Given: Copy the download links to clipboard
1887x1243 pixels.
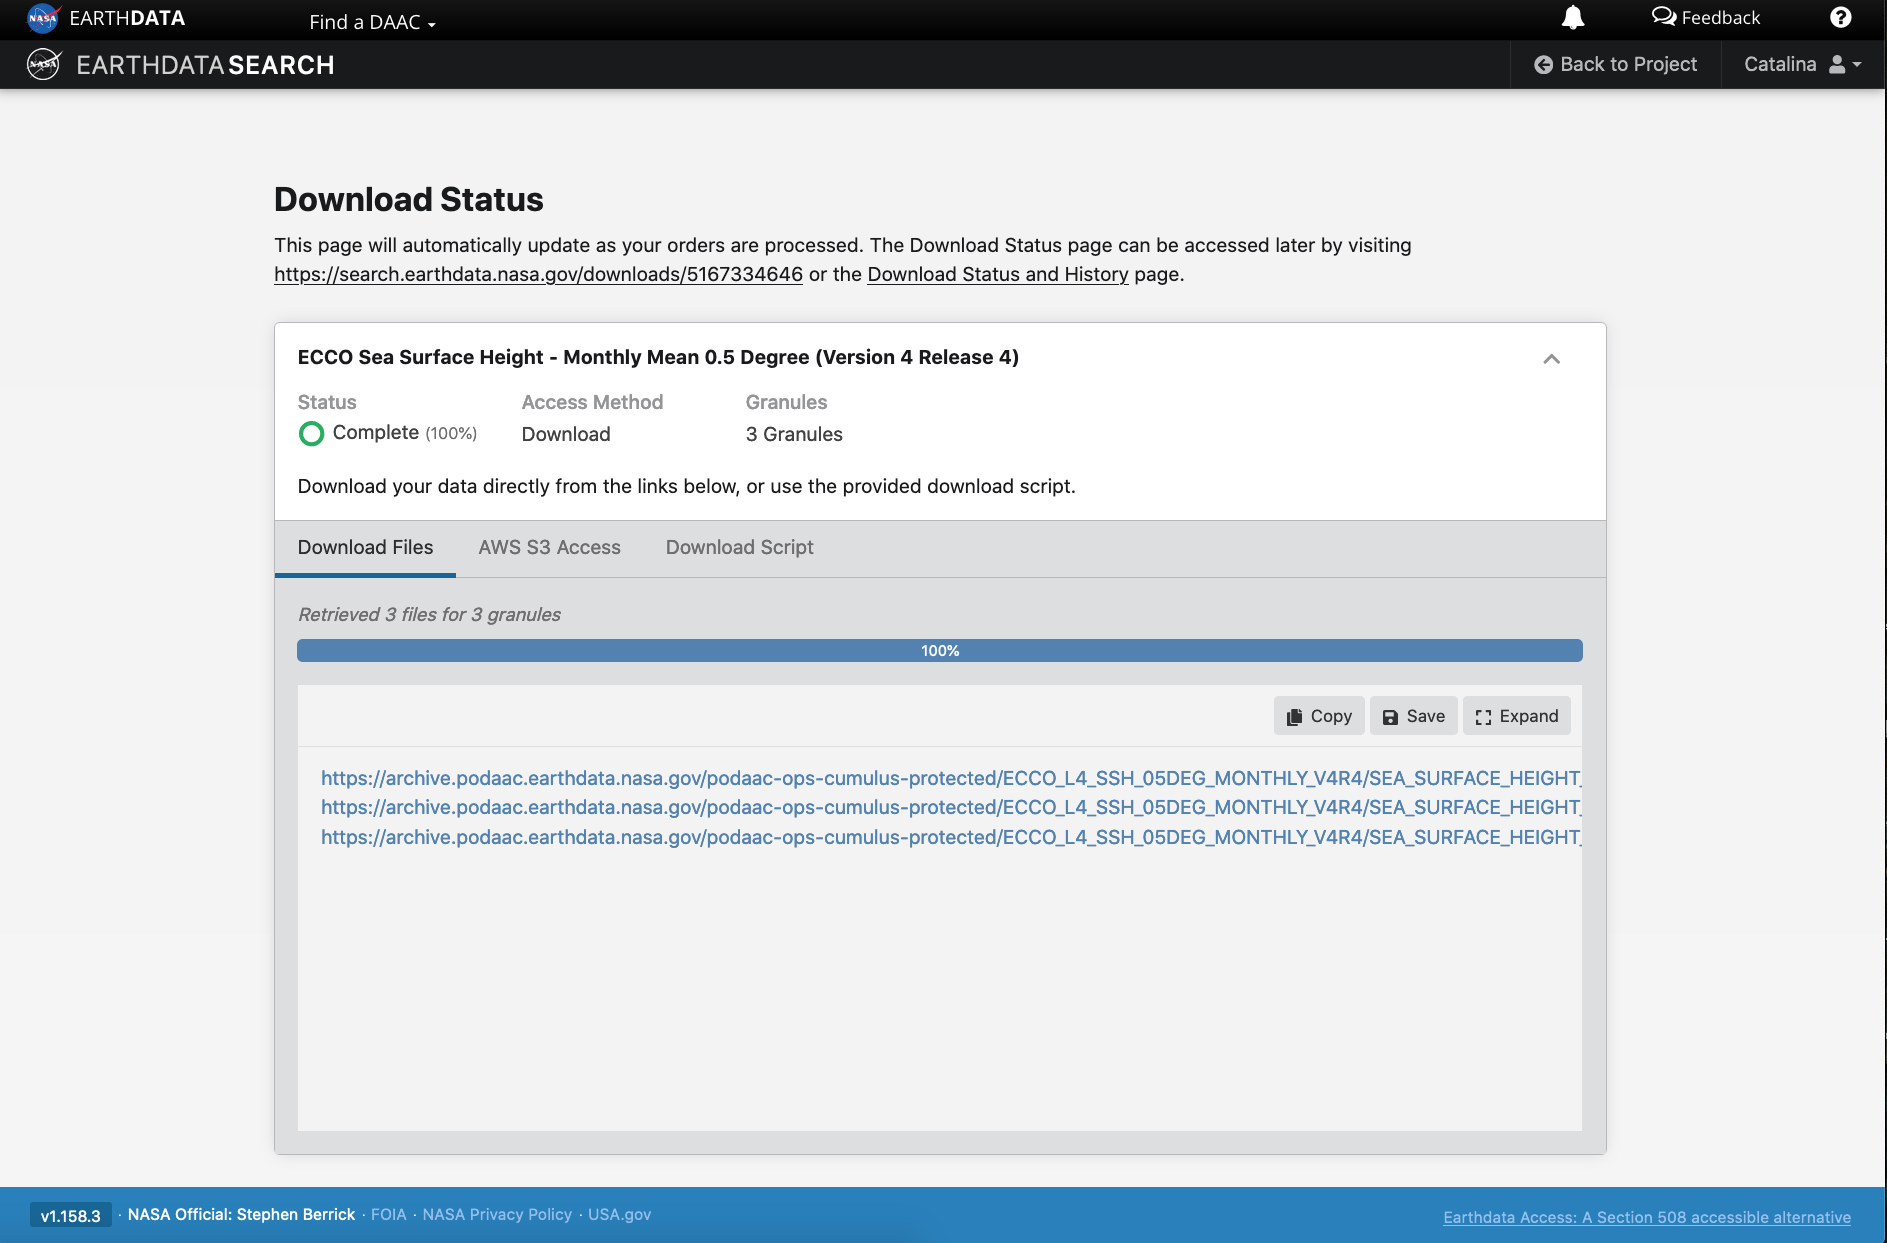Looking at the screenshot, I should pos(1318,716).
